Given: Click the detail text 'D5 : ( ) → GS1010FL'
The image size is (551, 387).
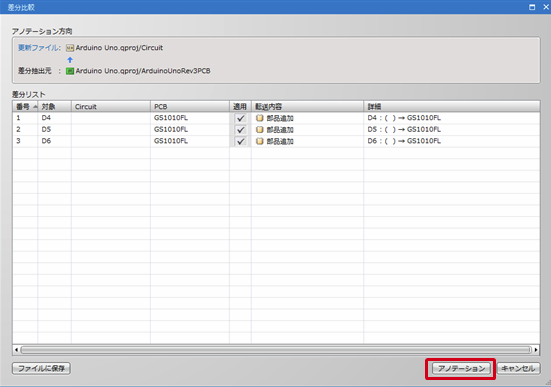Looking at the screenshot, I should [404, 129].
